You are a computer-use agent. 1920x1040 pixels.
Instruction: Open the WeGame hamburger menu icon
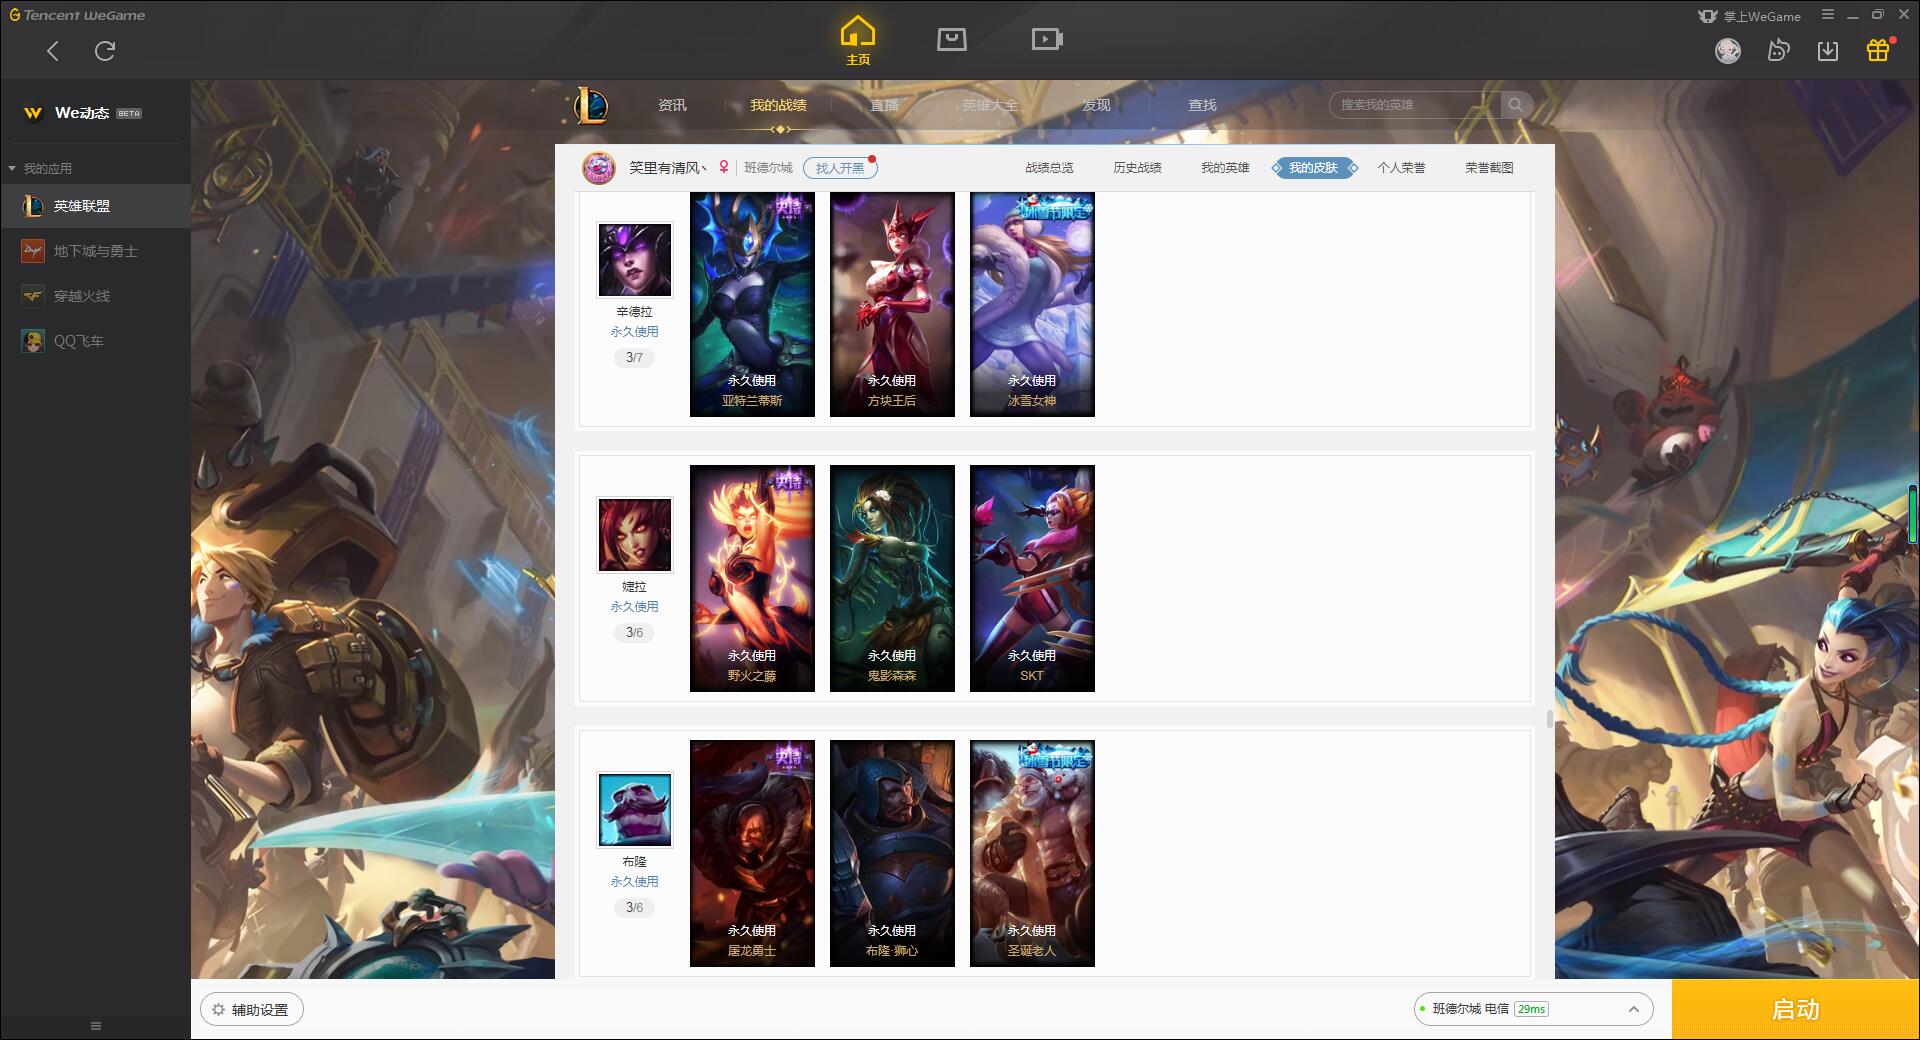1827,15
